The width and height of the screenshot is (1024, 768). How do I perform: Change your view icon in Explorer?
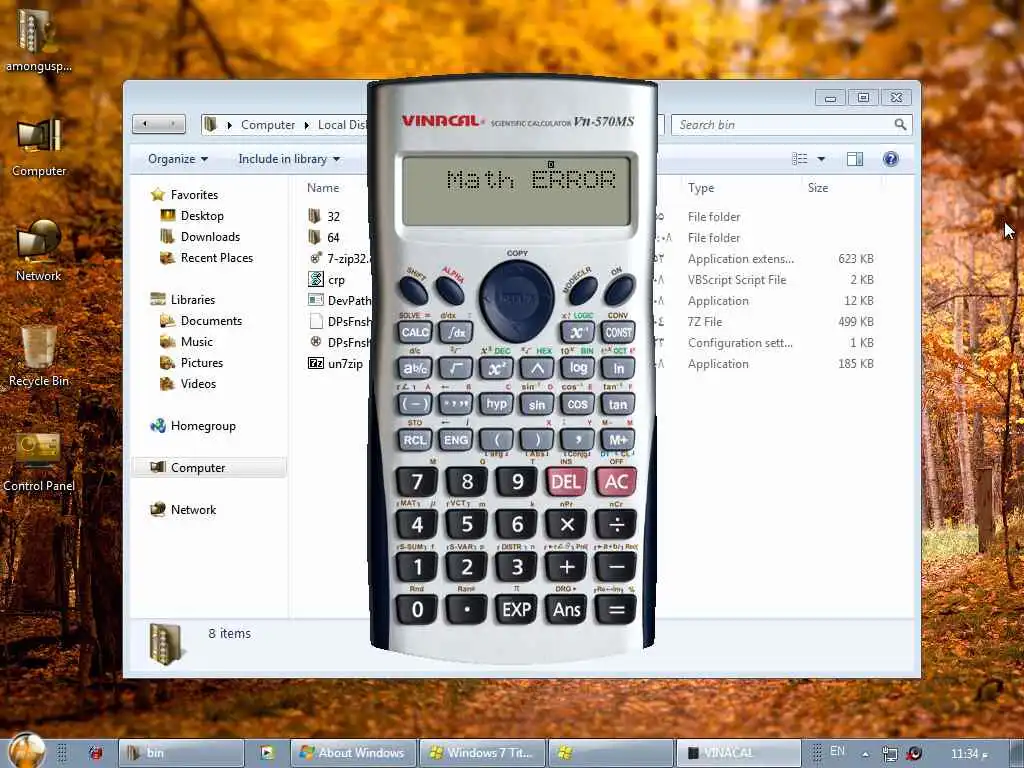pos(800,159)
